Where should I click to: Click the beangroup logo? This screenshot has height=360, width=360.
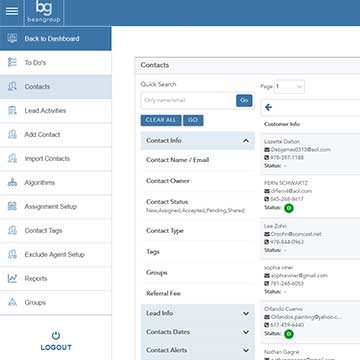click(x=44, y=12)
